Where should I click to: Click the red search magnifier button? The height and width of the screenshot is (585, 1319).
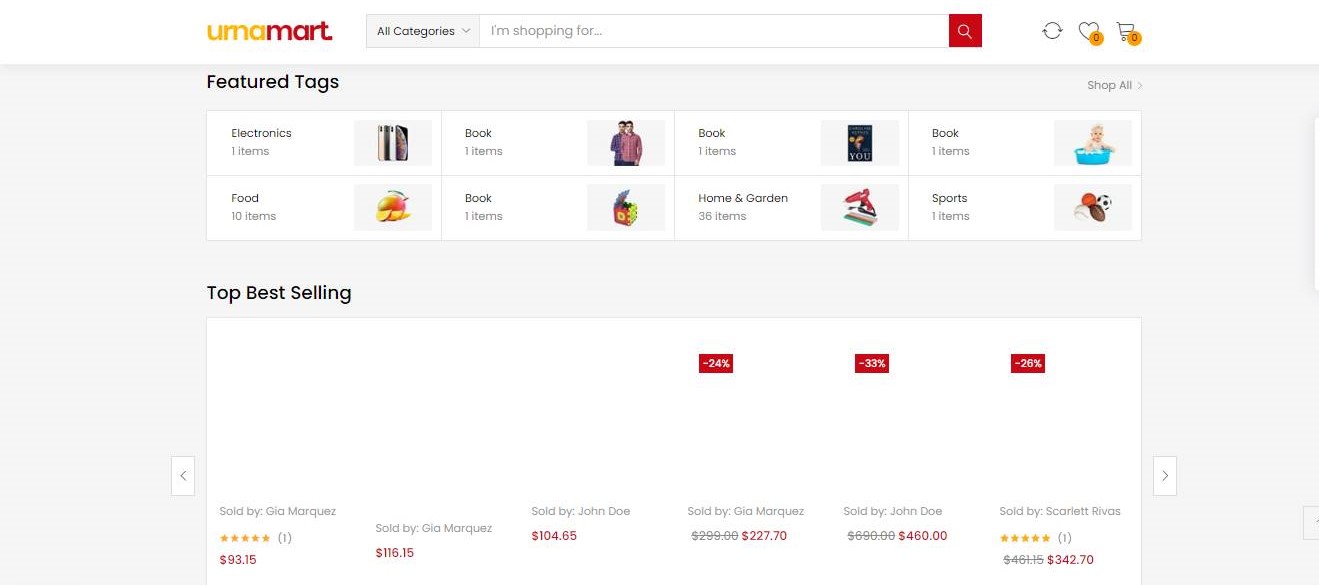coord(965,31)
